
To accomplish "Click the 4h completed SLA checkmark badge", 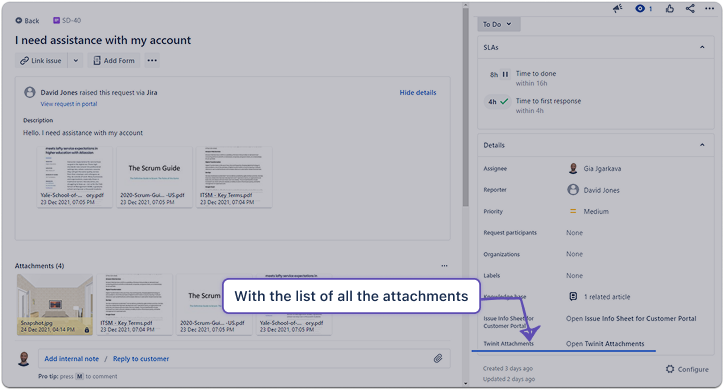I will pos(498,102).
